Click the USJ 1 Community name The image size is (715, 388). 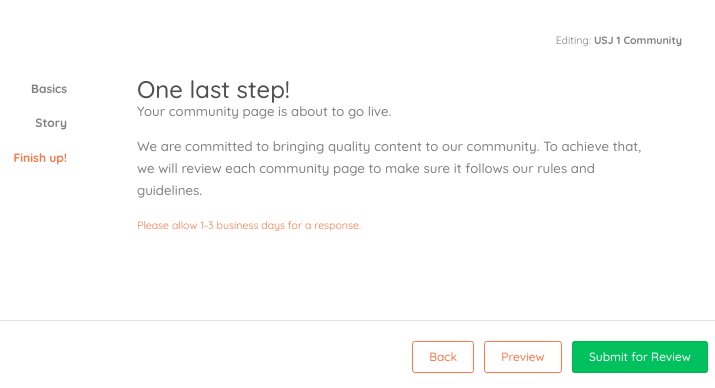point(637,41)
